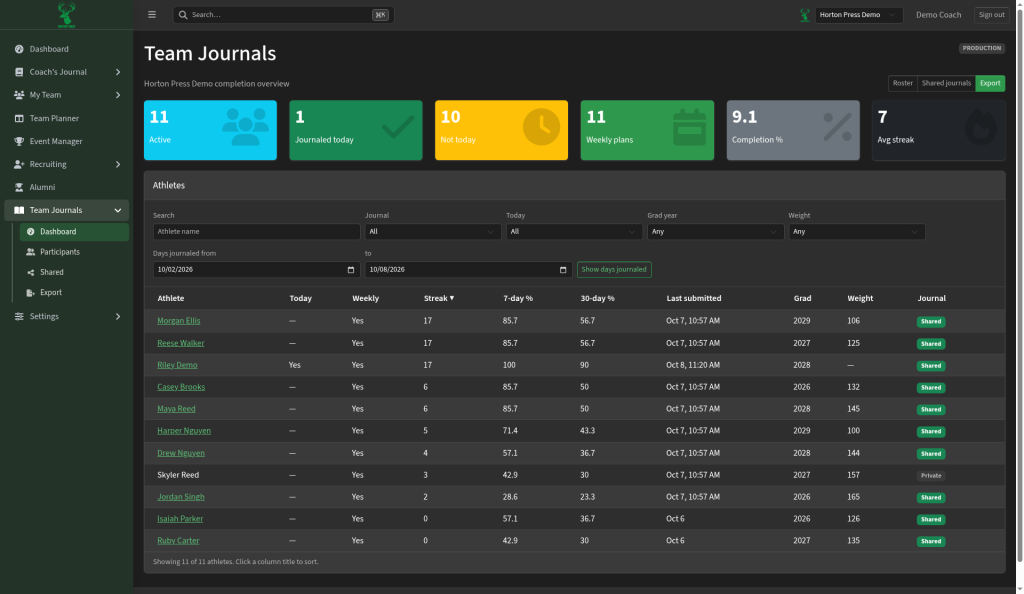Image resolution: width=1024 pixels, height=594 pixels.
Task: Open Morgan Ellis athlete link
Action: [179, 321]
